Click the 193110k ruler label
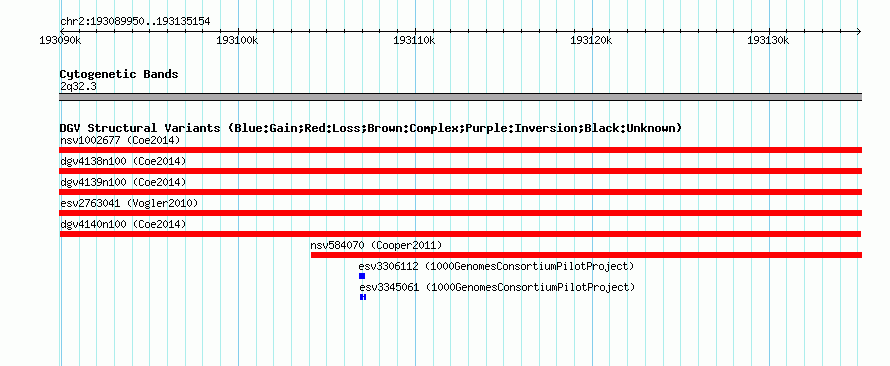 coord(414,41)
